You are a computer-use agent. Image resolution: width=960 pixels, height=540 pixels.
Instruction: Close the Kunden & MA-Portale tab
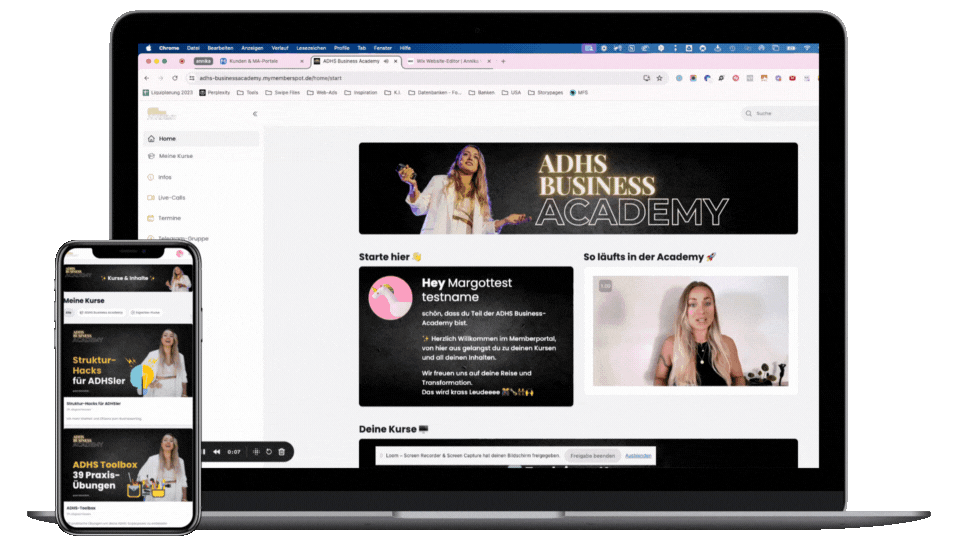302,61
